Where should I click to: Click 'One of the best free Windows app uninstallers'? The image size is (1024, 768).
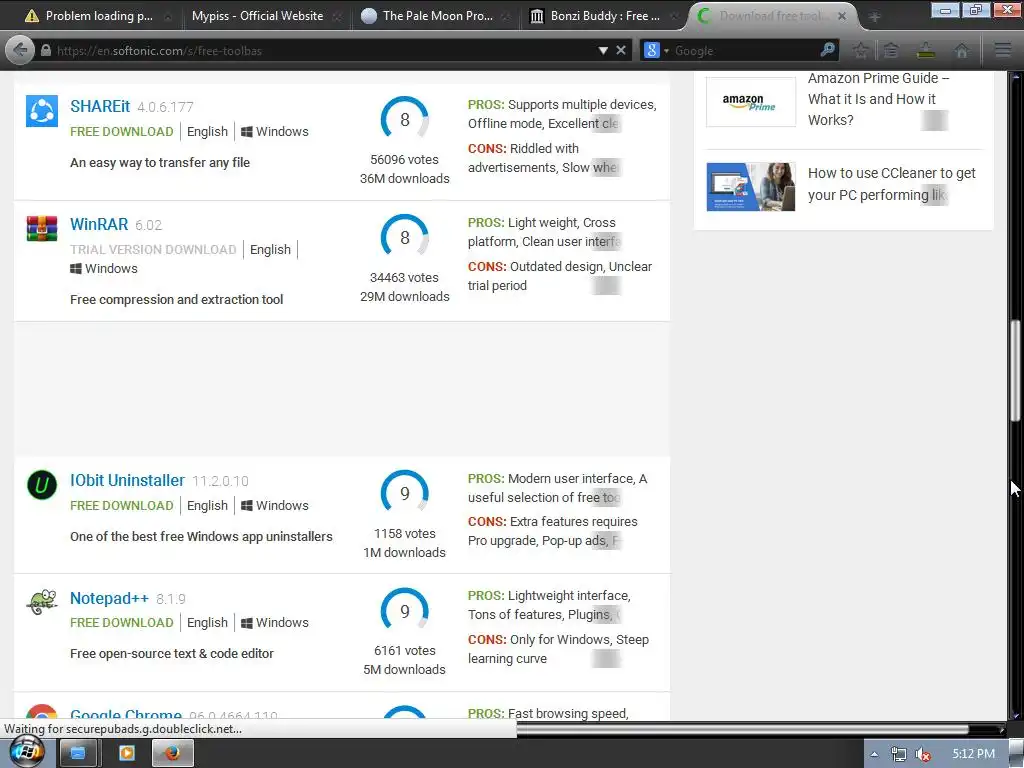tap(201, 536)
